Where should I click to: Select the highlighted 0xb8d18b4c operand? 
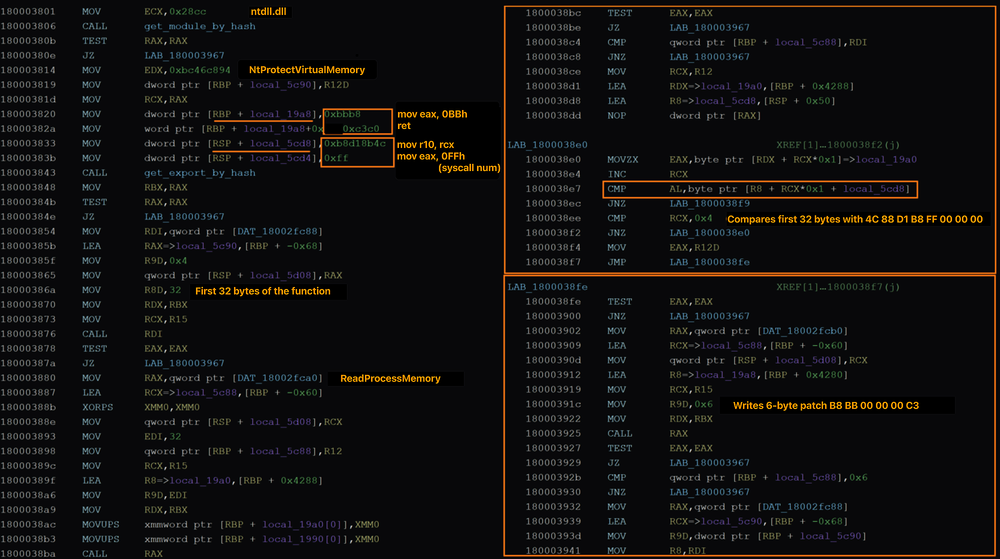click(x=356, y=144)
